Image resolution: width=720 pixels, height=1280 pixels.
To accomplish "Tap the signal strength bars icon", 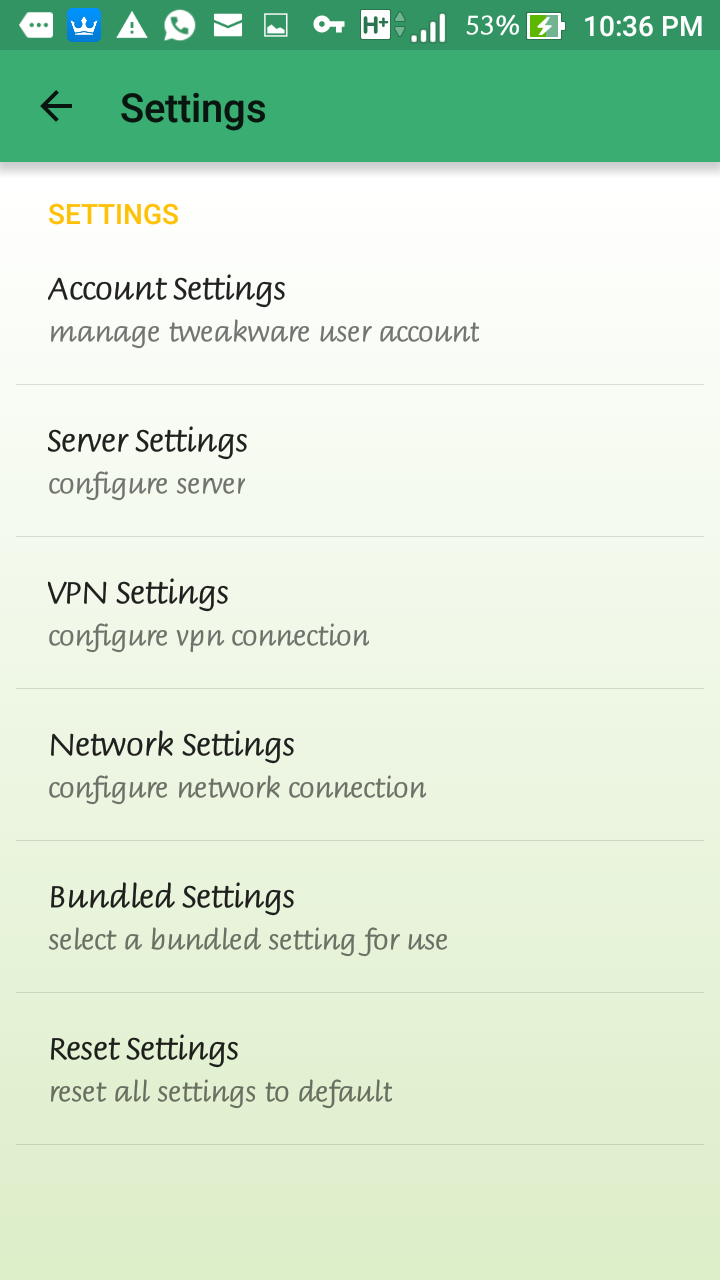I will 429,27.
